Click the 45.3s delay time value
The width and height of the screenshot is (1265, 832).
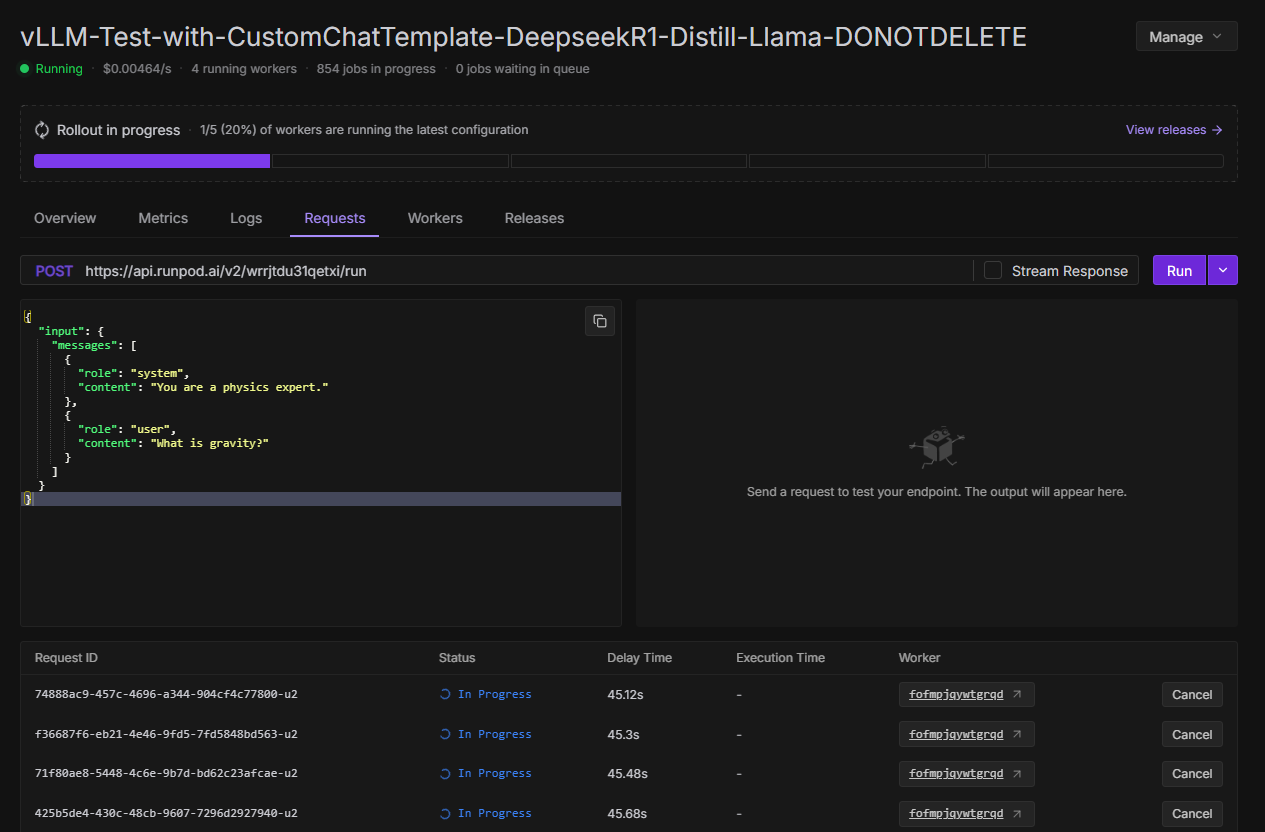click(624, 734)
